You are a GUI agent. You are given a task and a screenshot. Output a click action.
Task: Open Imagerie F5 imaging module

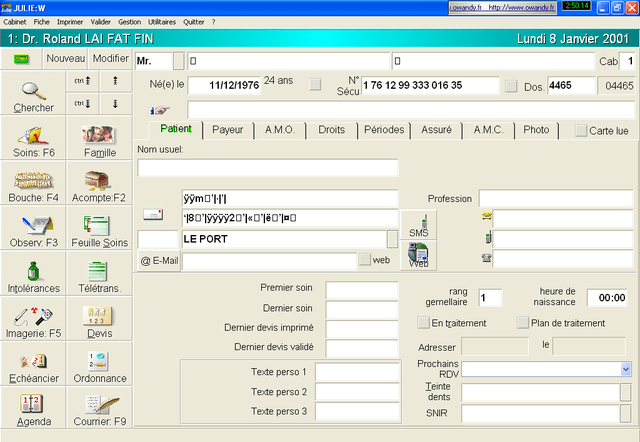pos(33,319)
